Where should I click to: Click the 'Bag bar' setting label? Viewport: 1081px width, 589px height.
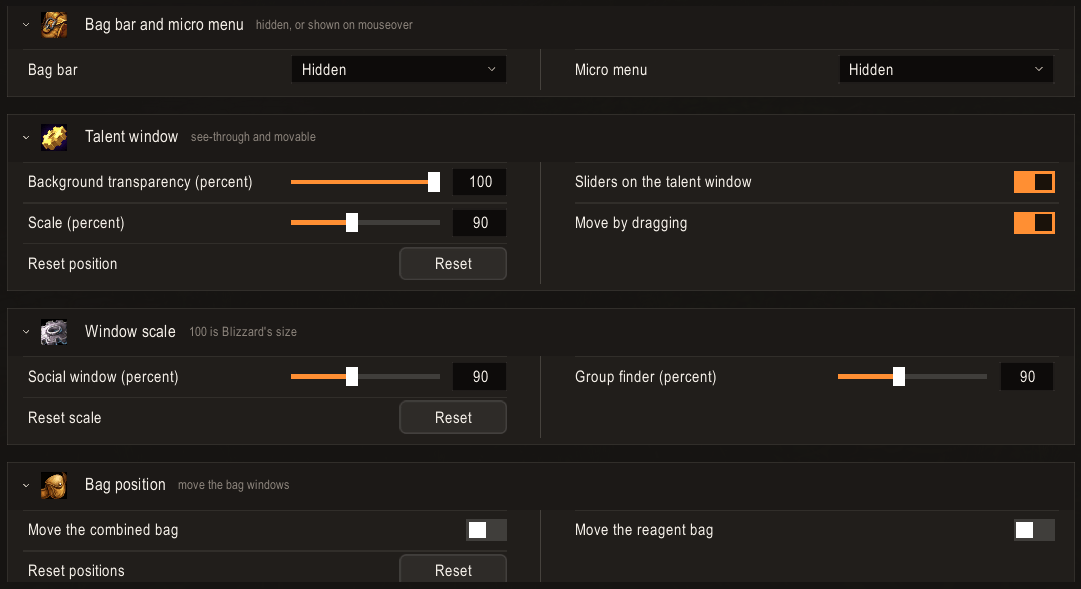point(53,70)
